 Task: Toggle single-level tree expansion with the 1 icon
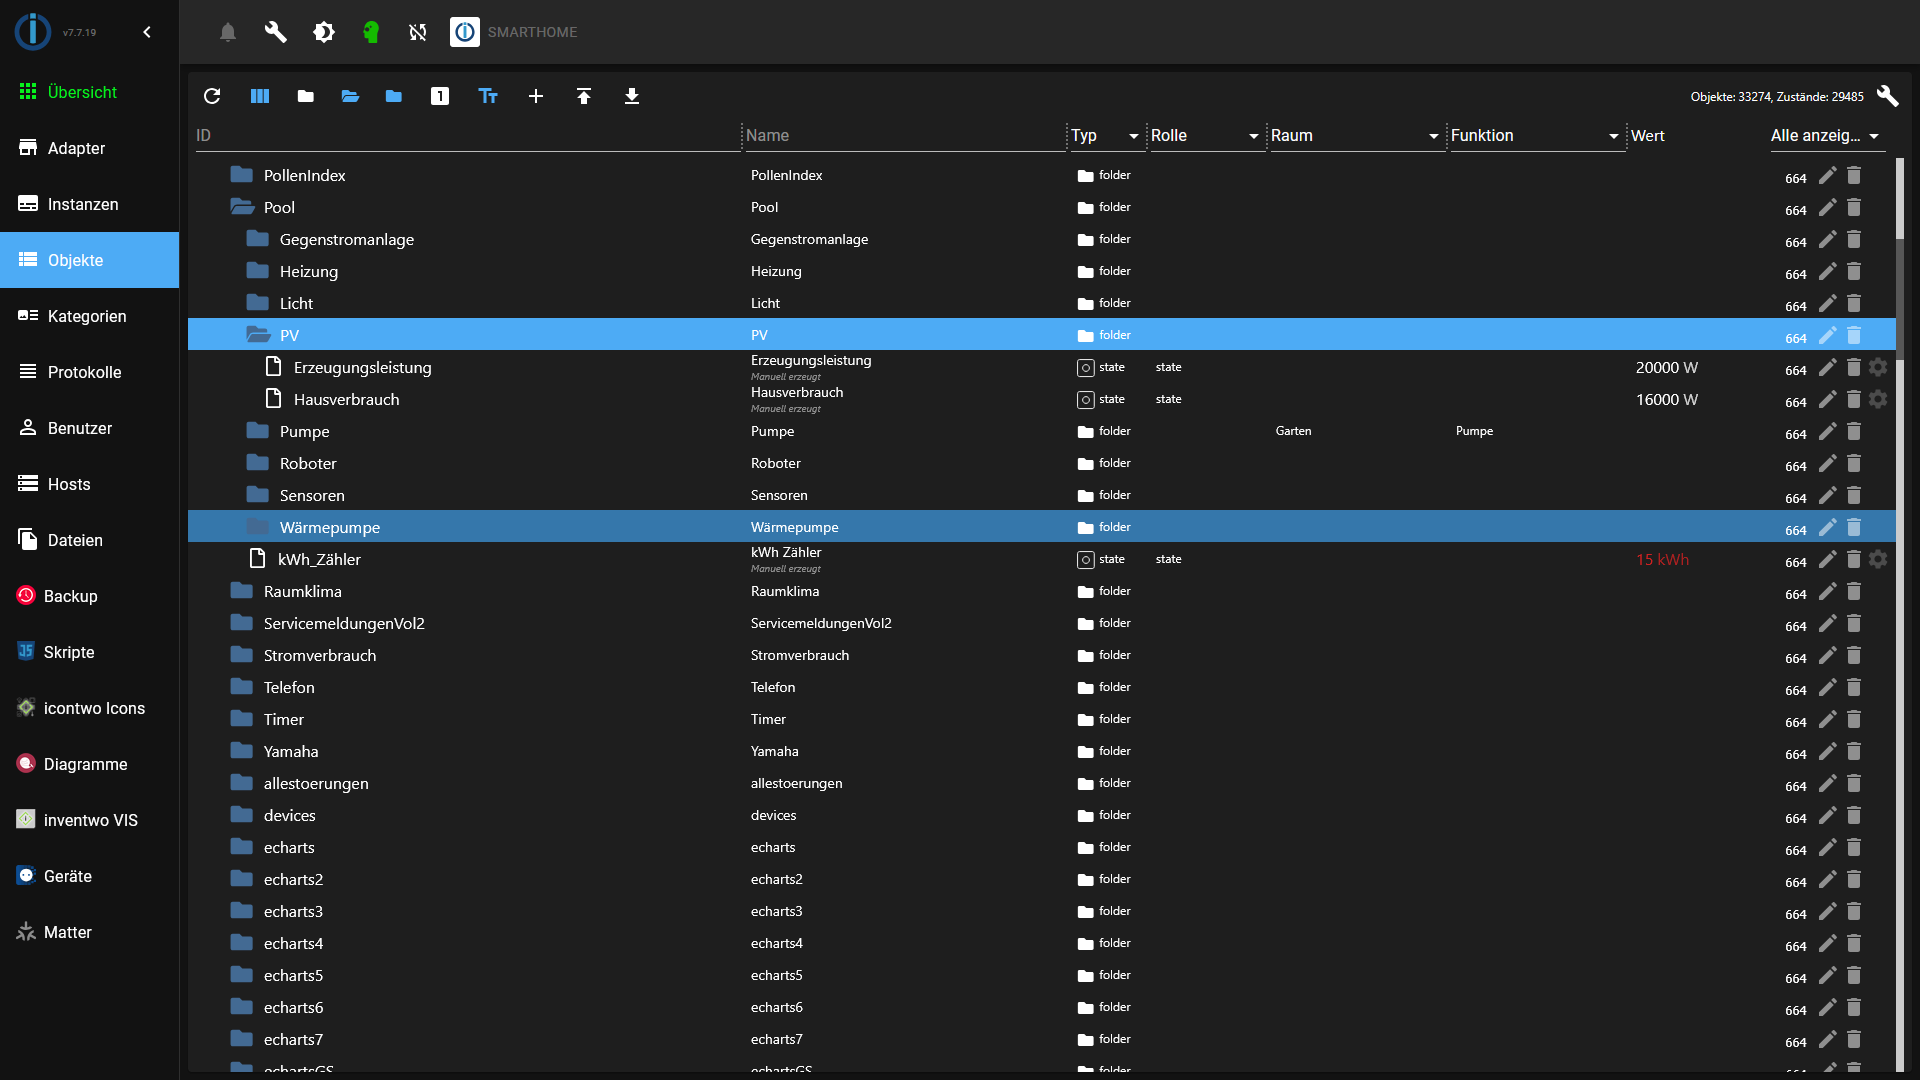coord(440,96)
